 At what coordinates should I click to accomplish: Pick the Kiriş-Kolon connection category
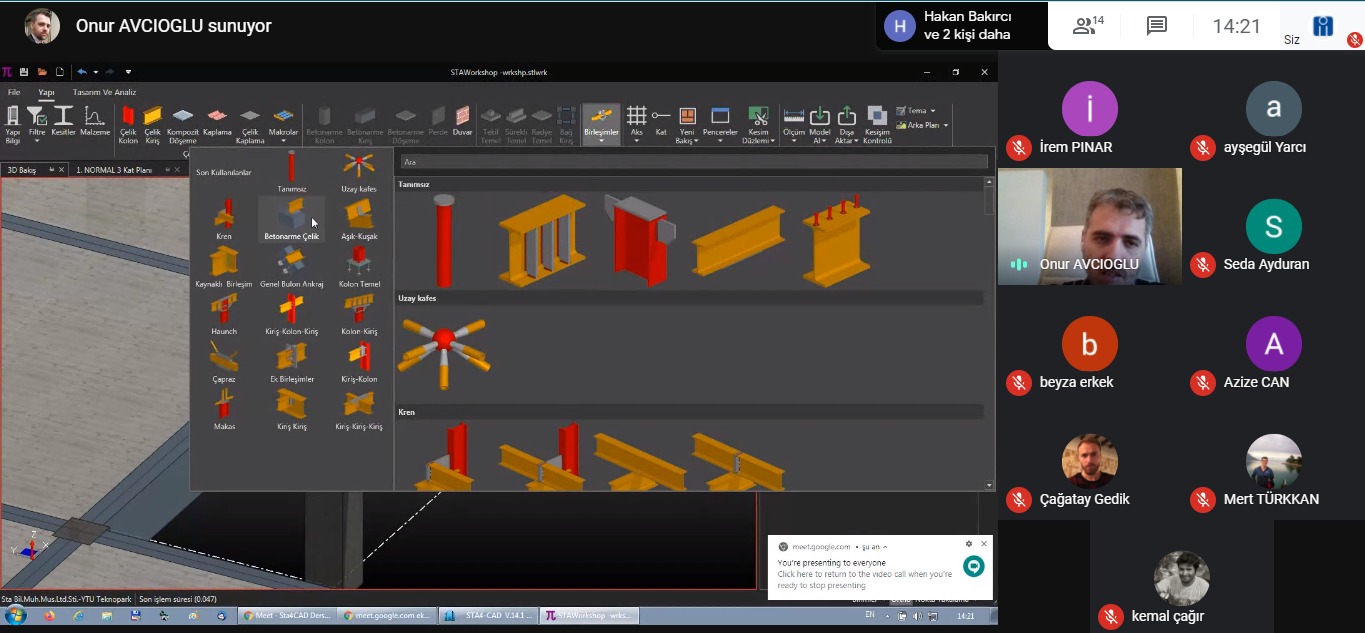(x=359, y=363)
